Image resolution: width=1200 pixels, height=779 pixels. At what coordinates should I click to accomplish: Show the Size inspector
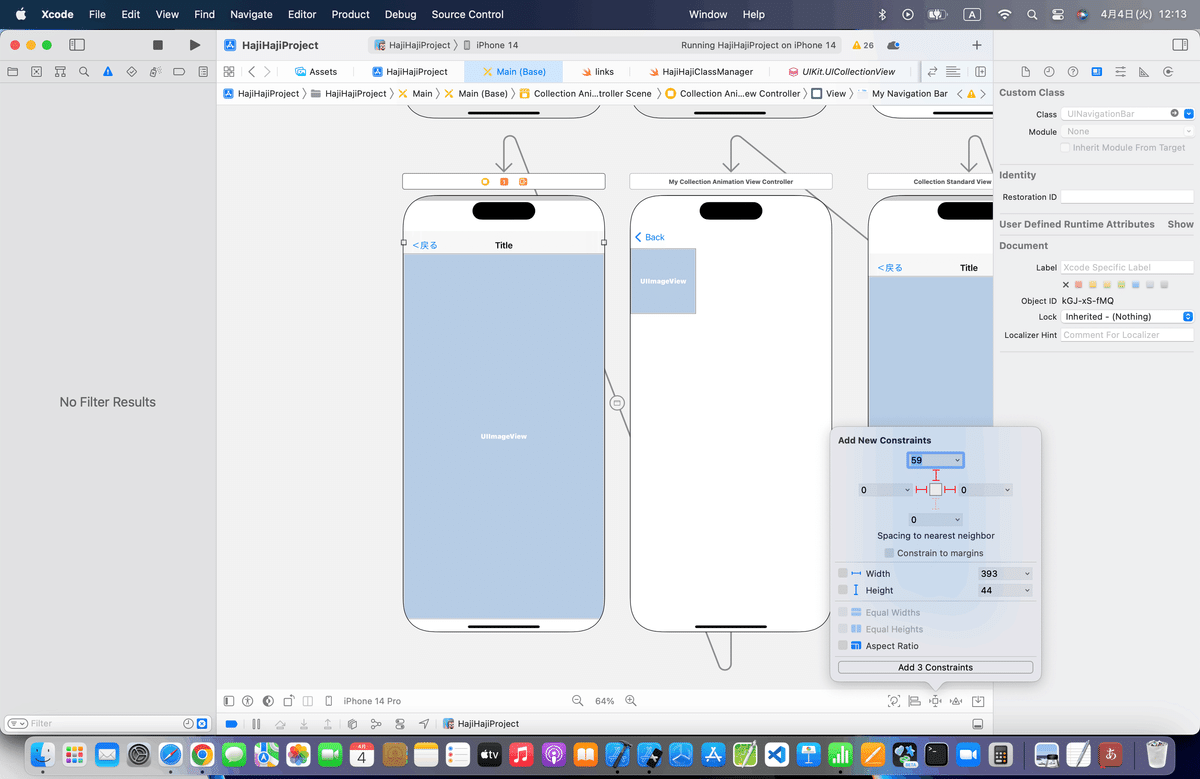[1144, 72]
